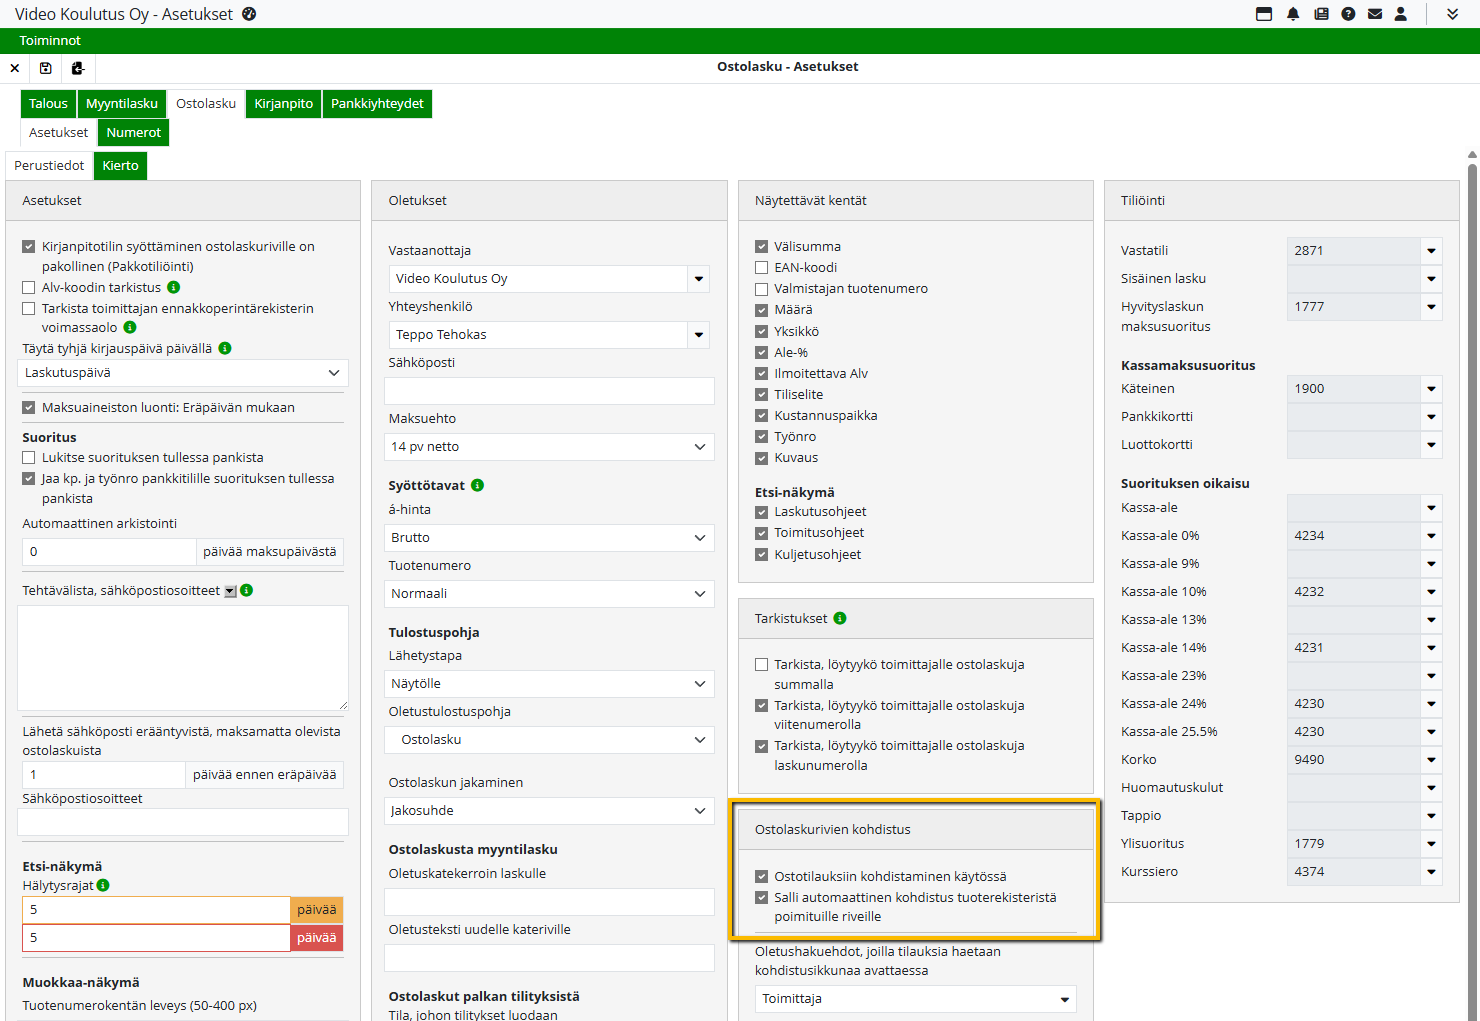Click the user profile icon
Image resolution: width=1480 pixels, height=1021 pixels.
tap(1401, 14)
